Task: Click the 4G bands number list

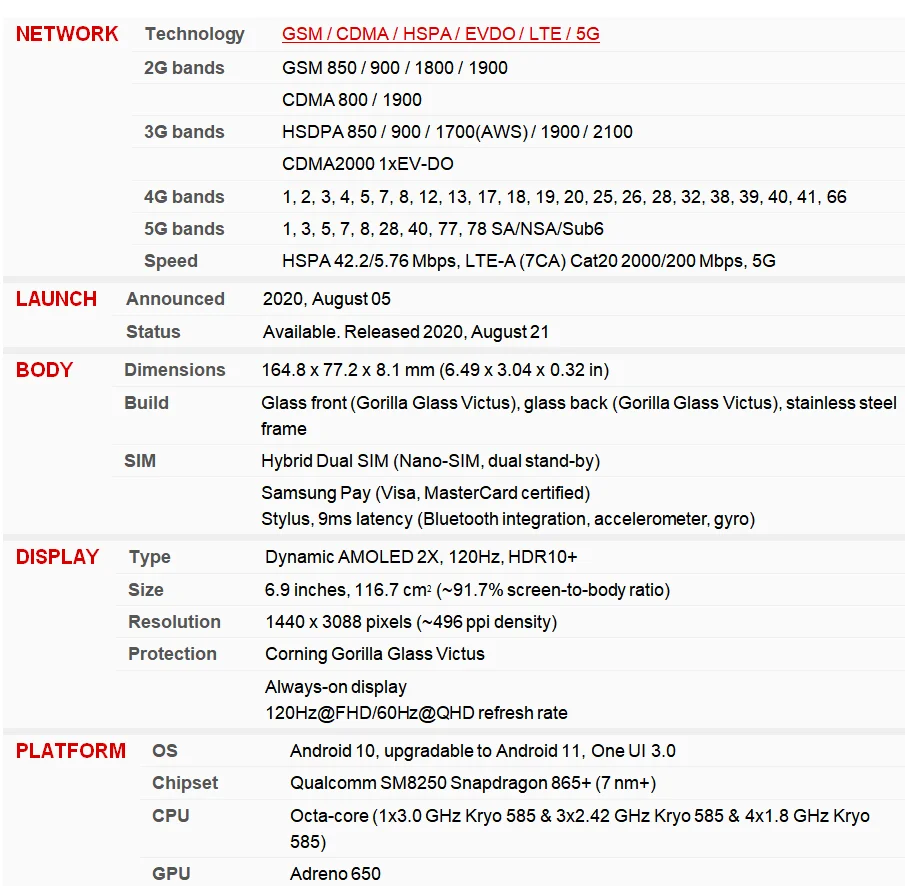Action: [x=564, y=197]
